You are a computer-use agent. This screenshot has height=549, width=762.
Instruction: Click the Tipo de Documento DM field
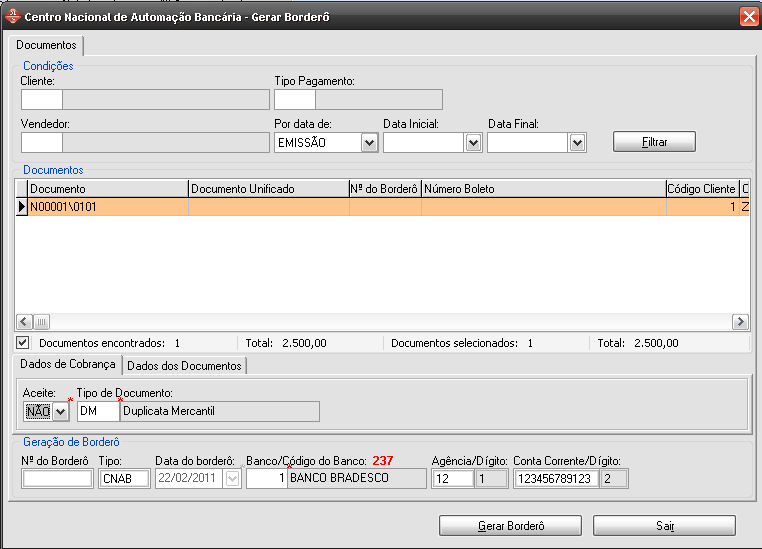point(98,412)
